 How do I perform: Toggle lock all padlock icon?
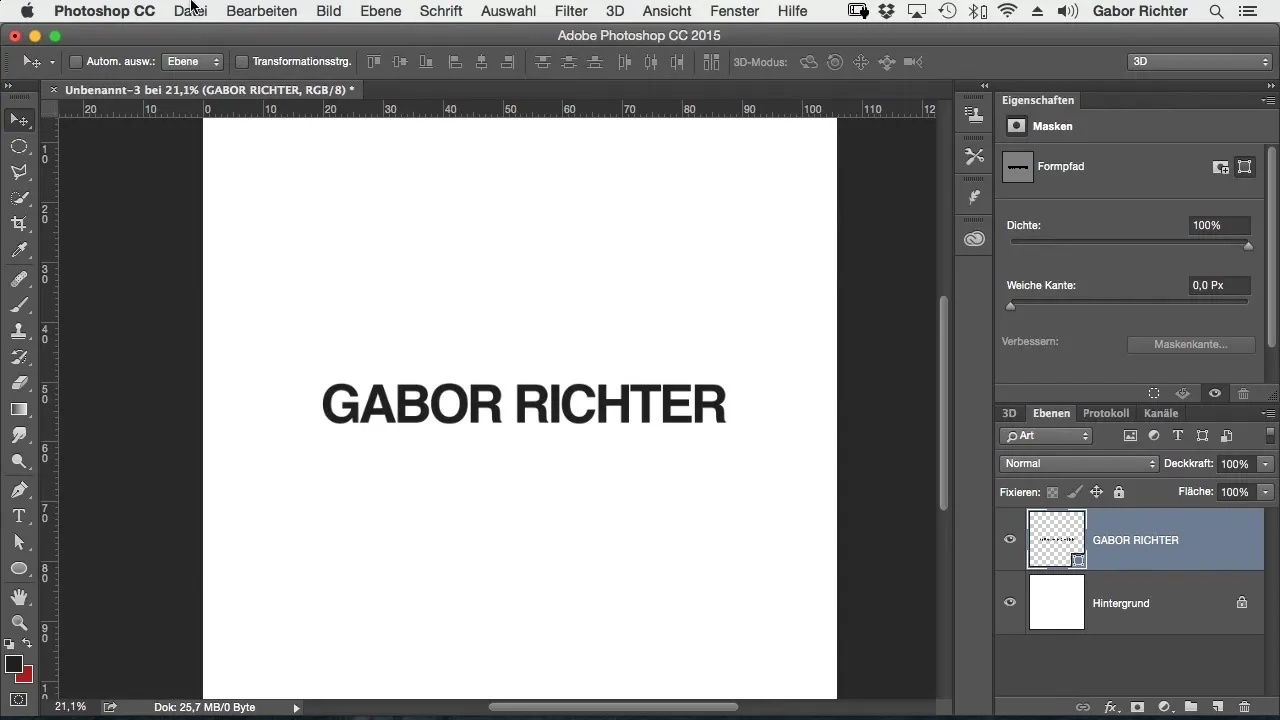click(x=1119, y=492)
